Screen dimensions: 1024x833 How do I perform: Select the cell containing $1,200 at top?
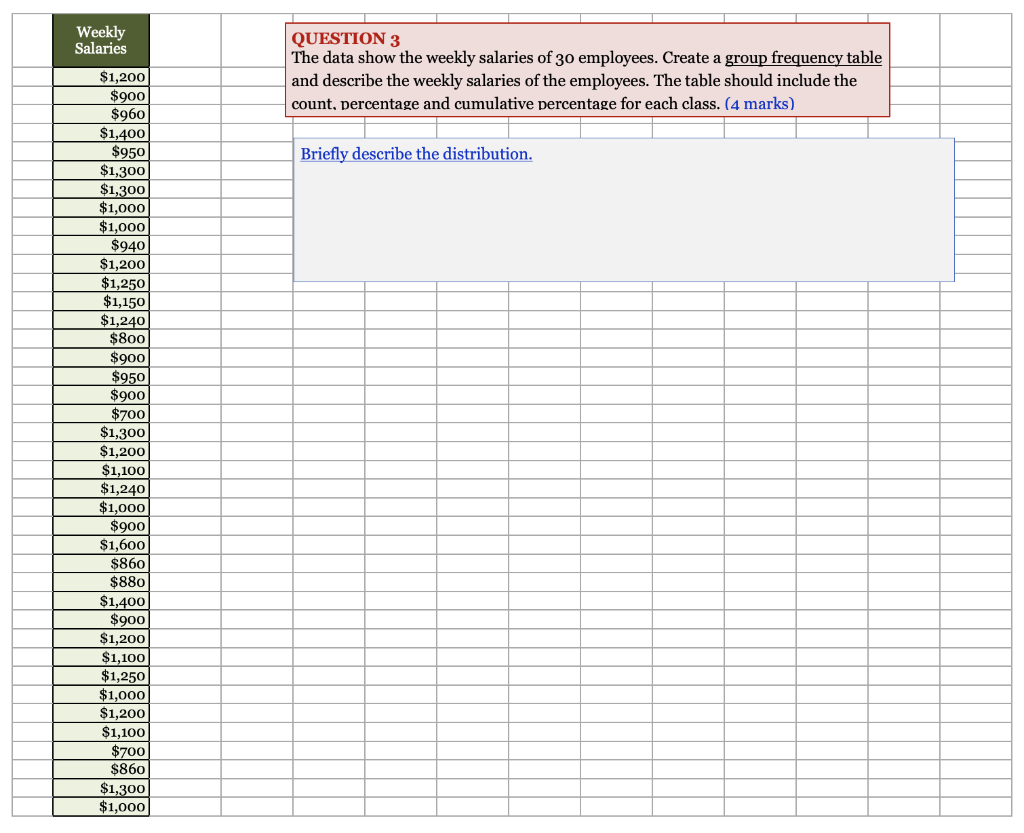(100, 77)
